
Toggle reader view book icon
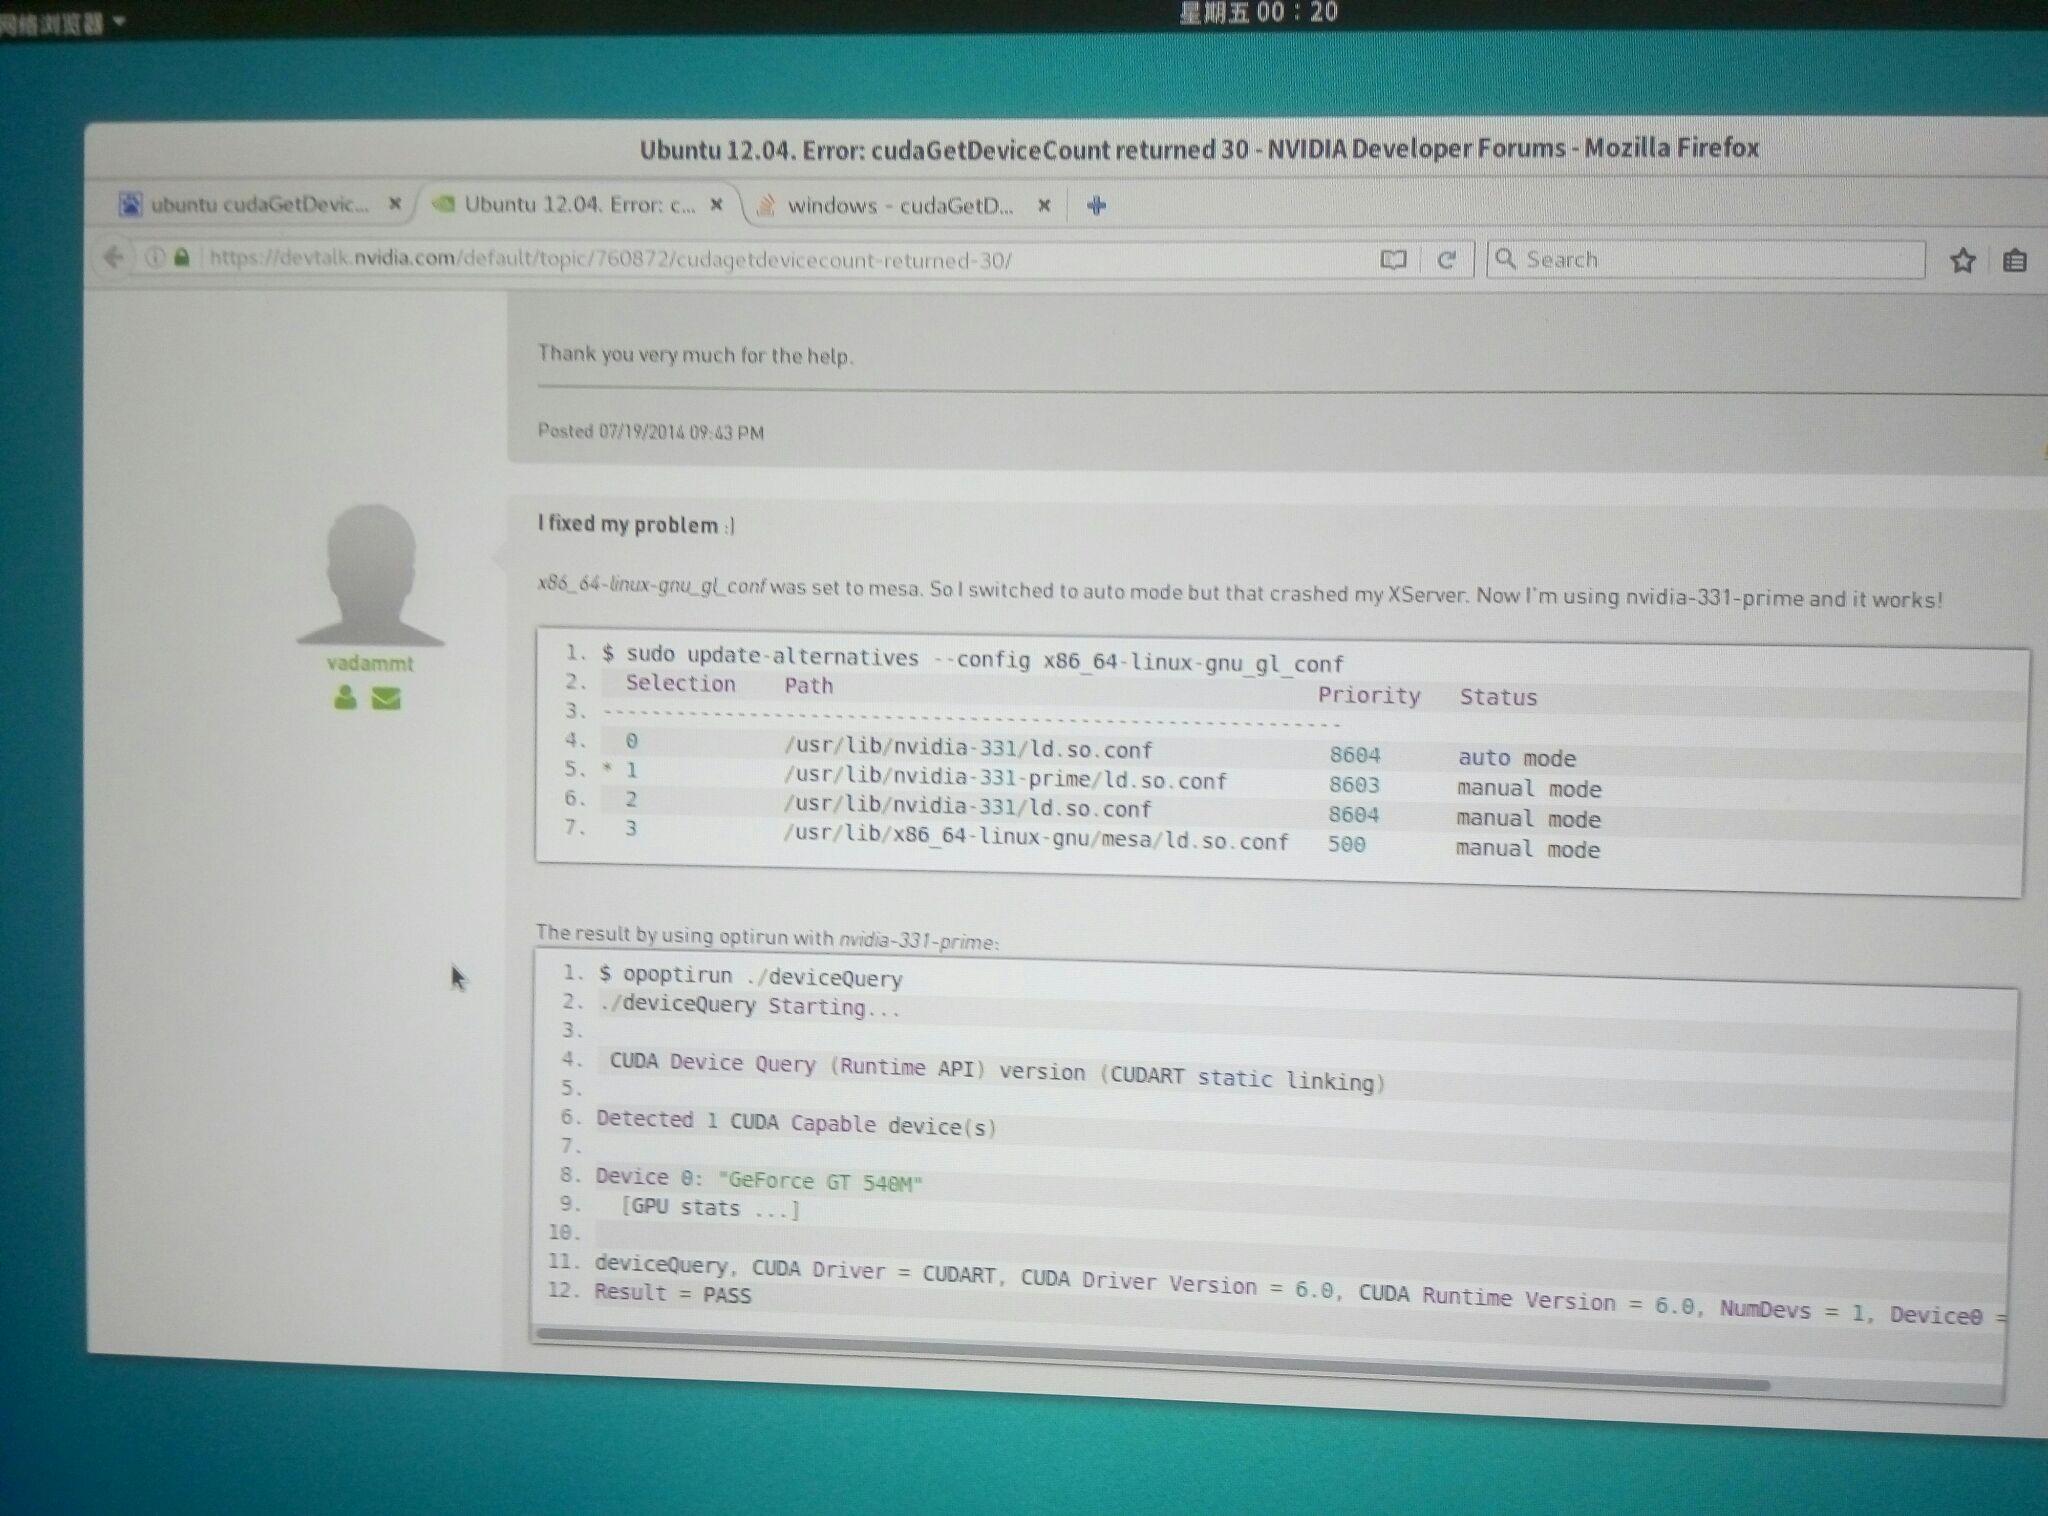point(1392,259)
